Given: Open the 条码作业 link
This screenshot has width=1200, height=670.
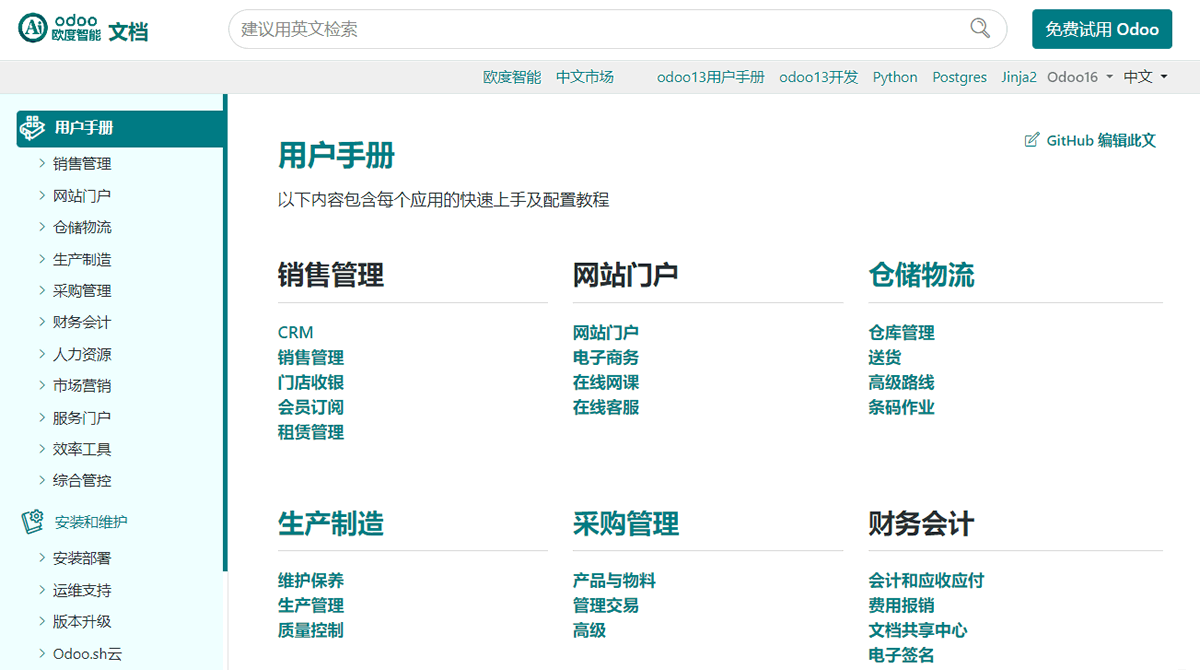Looking at the screenshot, I should [x=901, y=407].
